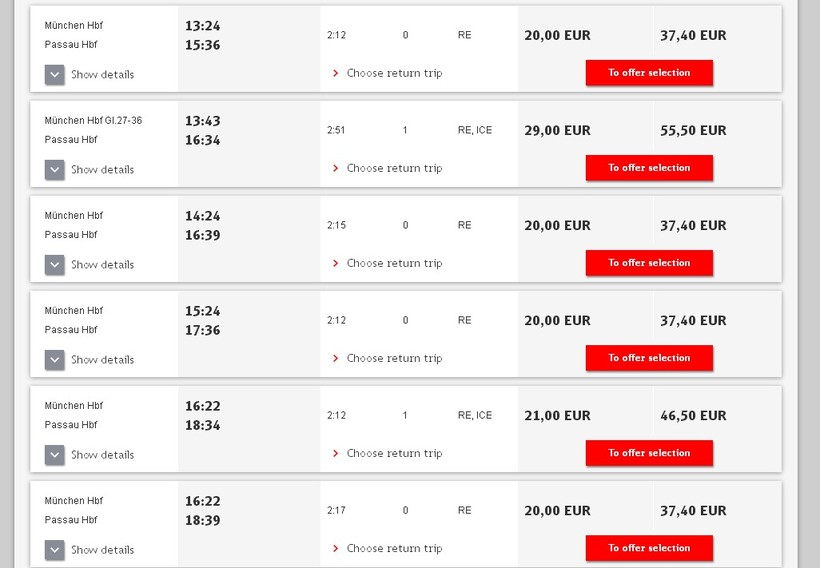The width and height of the screenshot is (820, 568).
Task: Open offer selection for the 13:24 train
Action: click(x=649, y=73)
